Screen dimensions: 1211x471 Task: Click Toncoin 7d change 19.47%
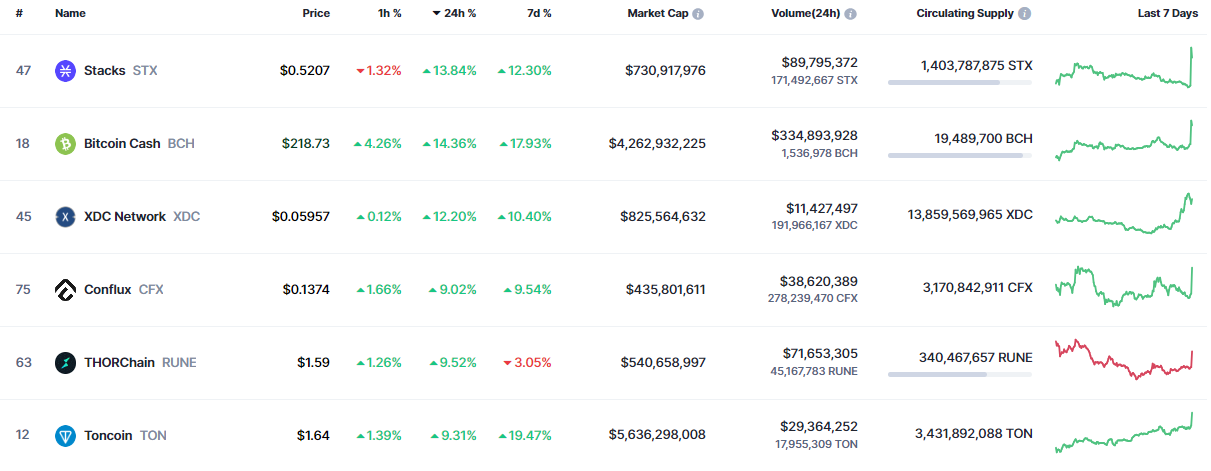525,436
